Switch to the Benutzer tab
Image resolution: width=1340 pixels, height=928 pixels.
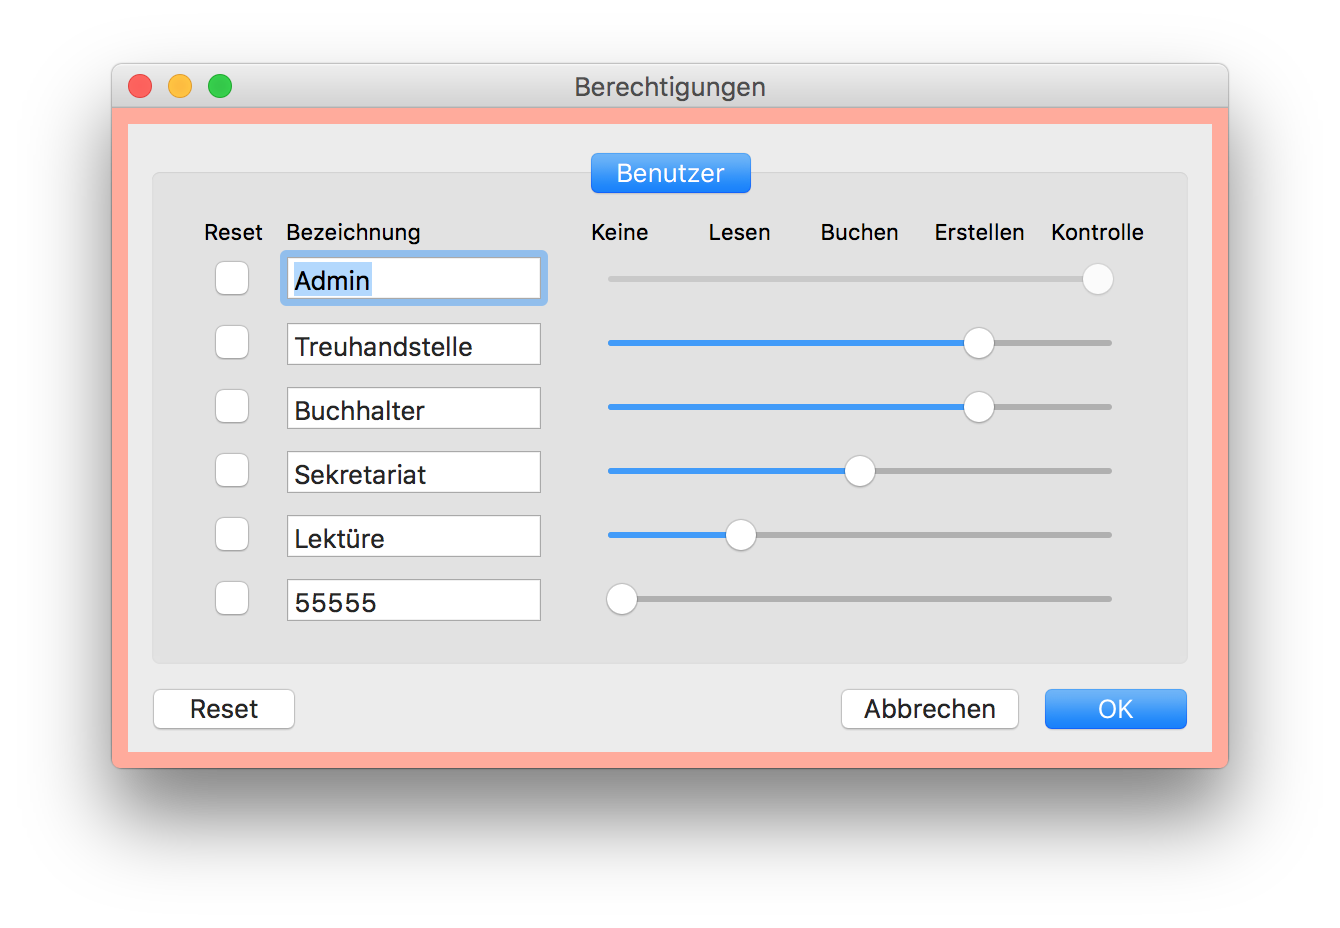tap(670, 173)
